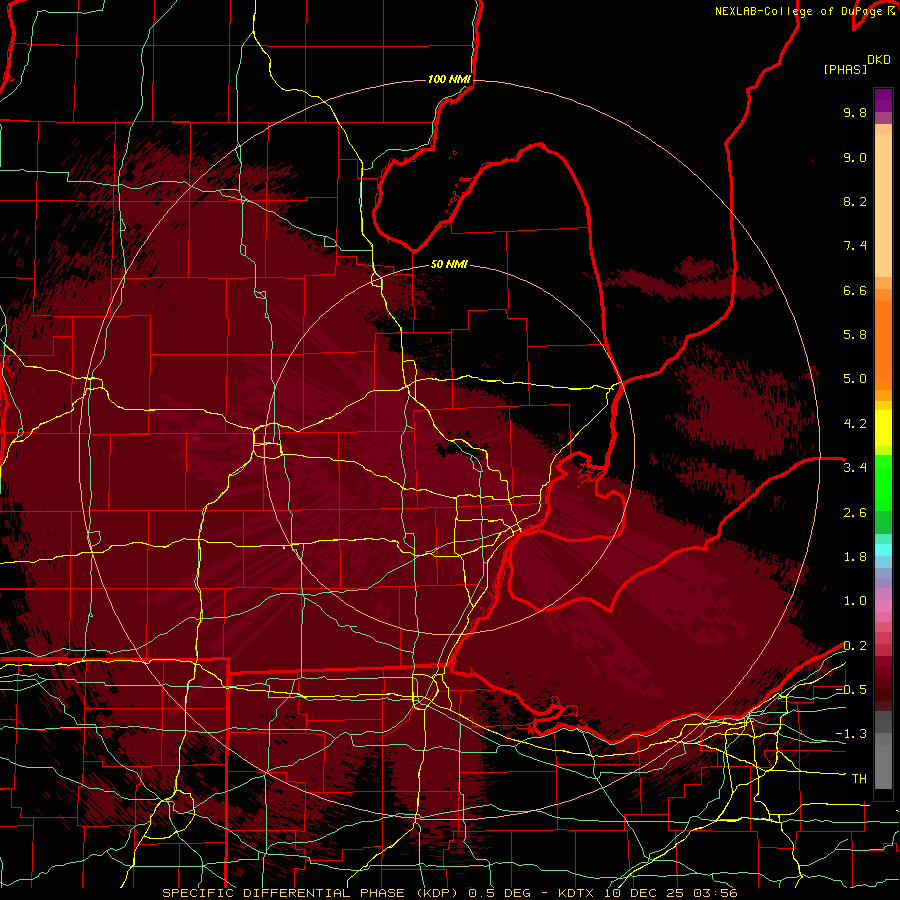The width and height of the screenshot is (900, 900).
Task: Click the TH threshold label on the legend
Action: (x=859, y=779)
